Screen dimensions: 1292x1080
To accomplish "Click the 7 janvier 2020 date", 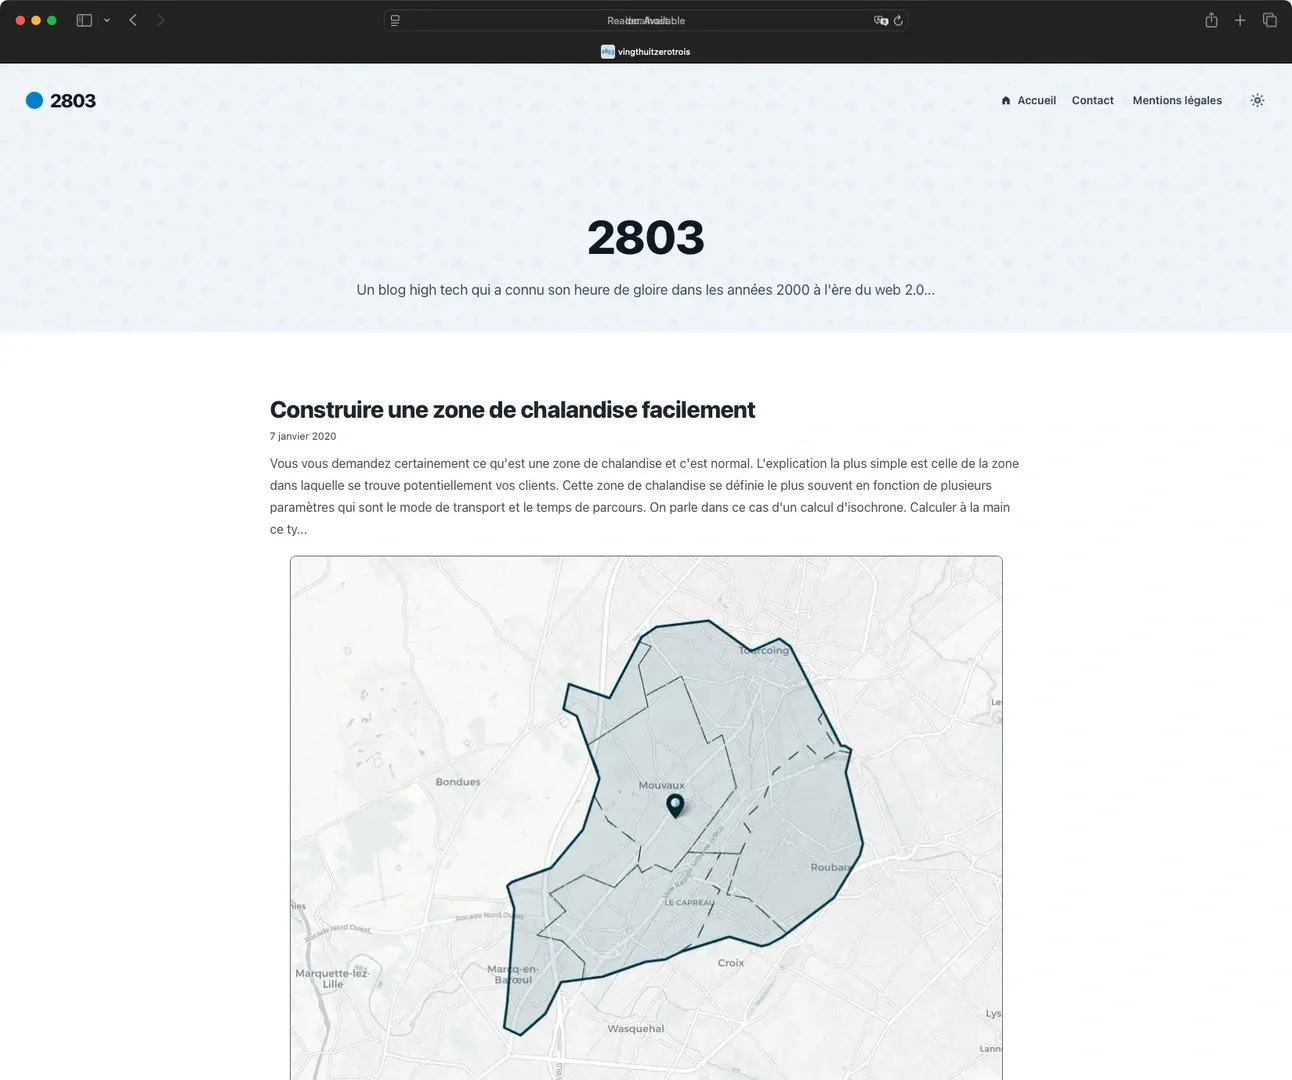I will click(x=303, y=436).
